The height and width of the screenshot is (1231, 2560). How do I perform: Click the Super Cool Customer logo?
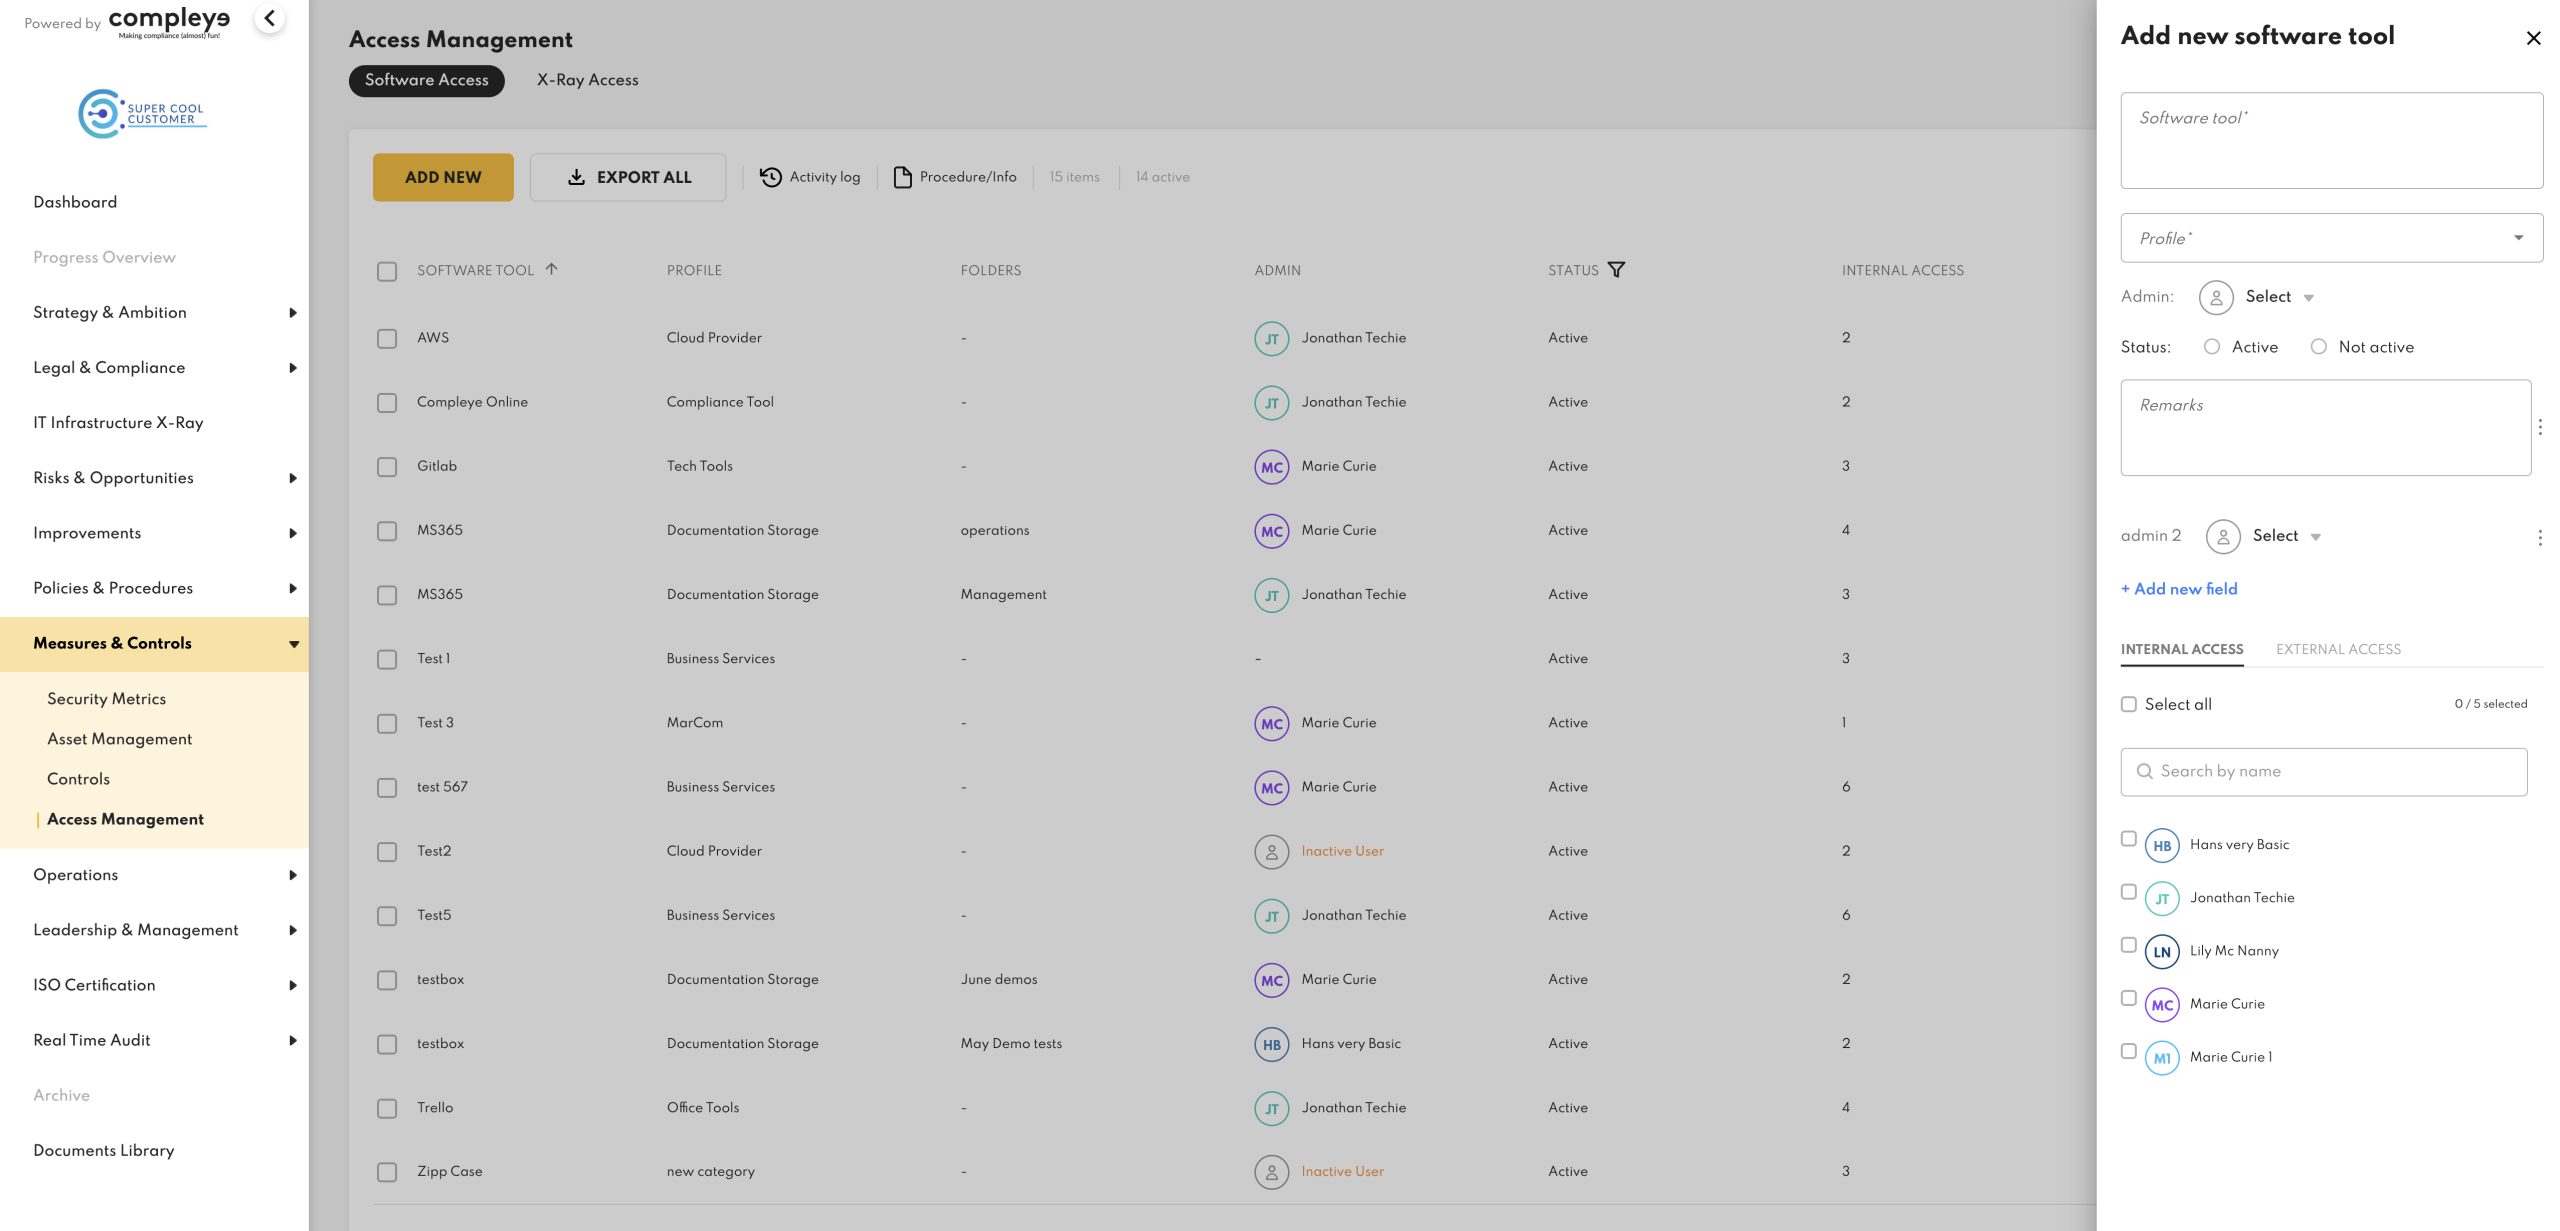coord(142,113)
